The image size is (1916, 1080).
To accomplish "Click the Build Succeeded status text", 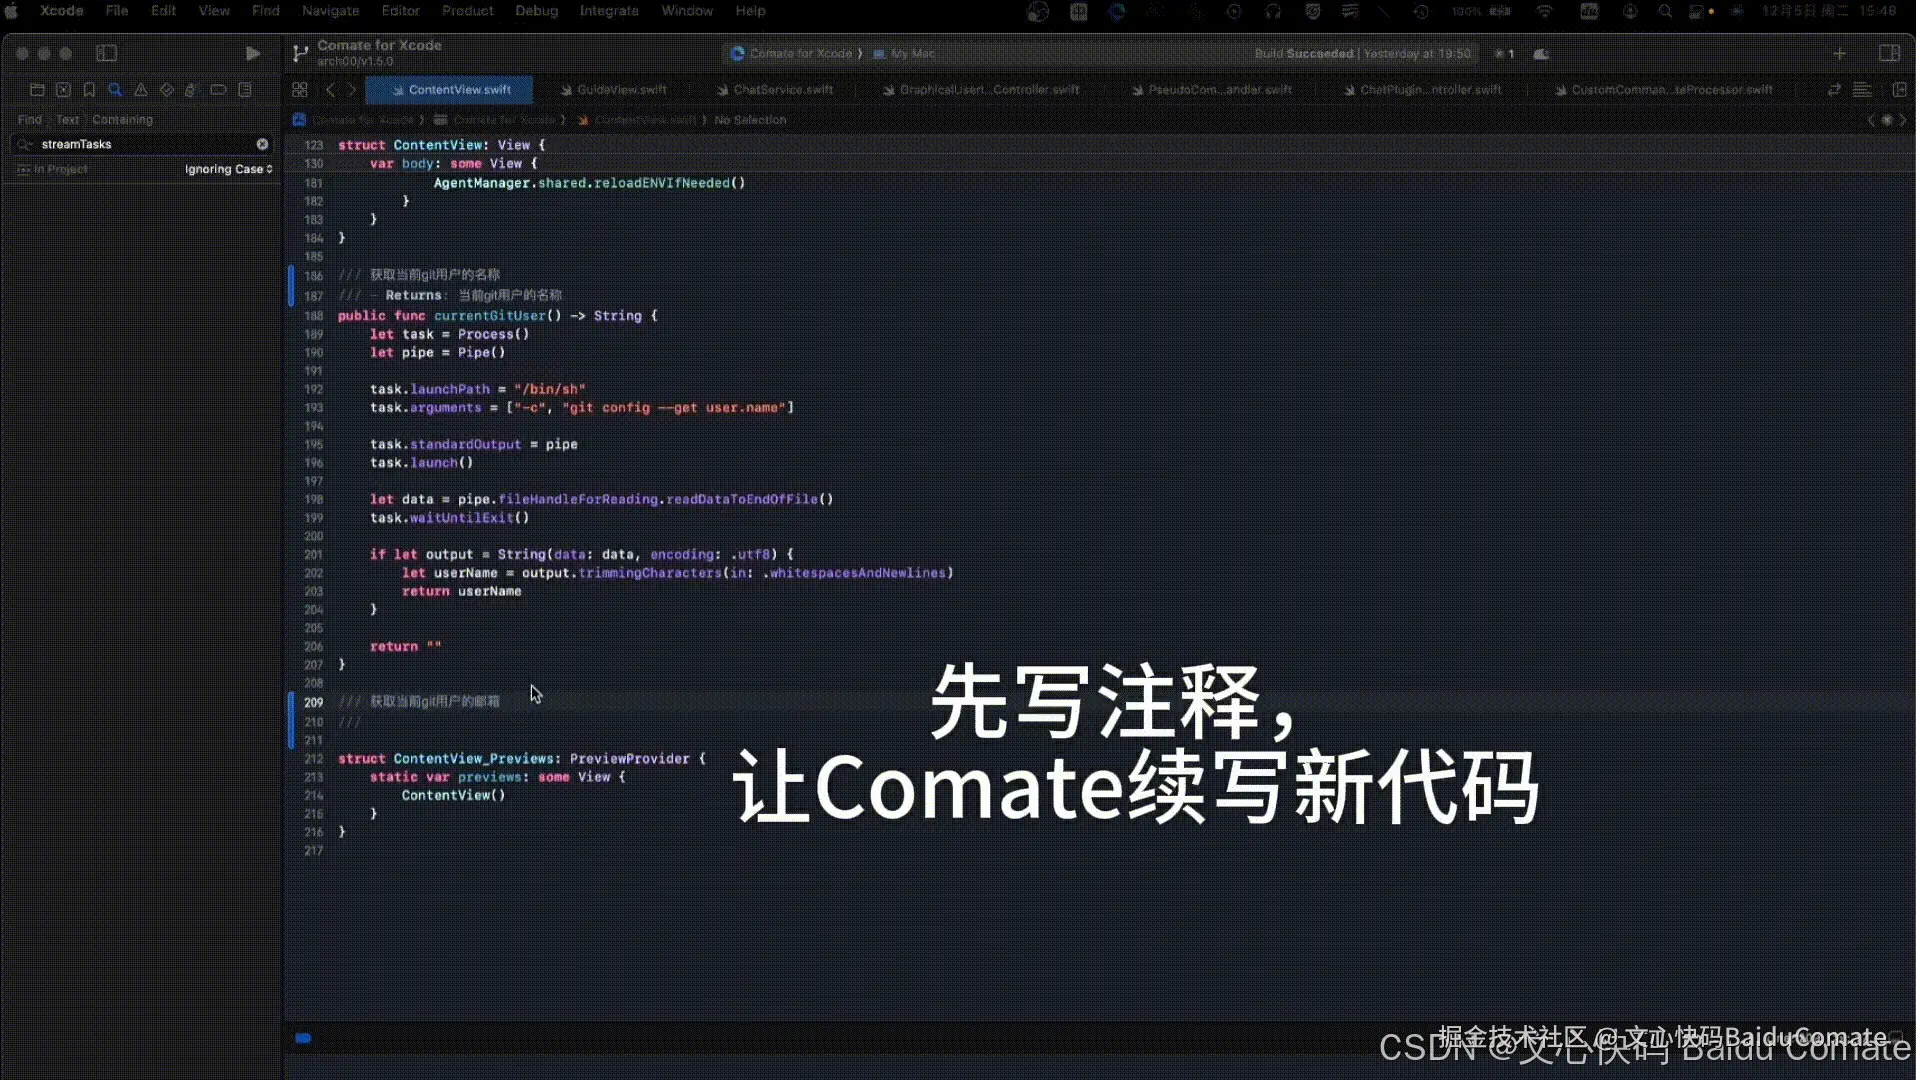I will coord(1362,54).
